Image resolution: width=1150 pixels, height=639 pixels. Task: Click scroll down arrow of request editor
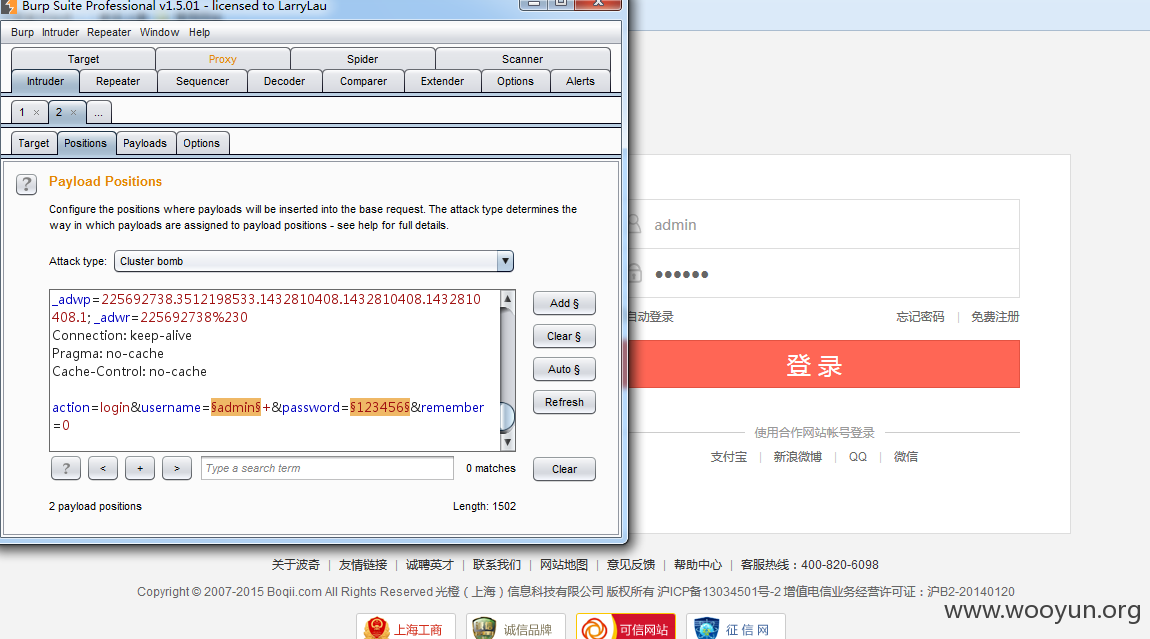coord(507,442)
